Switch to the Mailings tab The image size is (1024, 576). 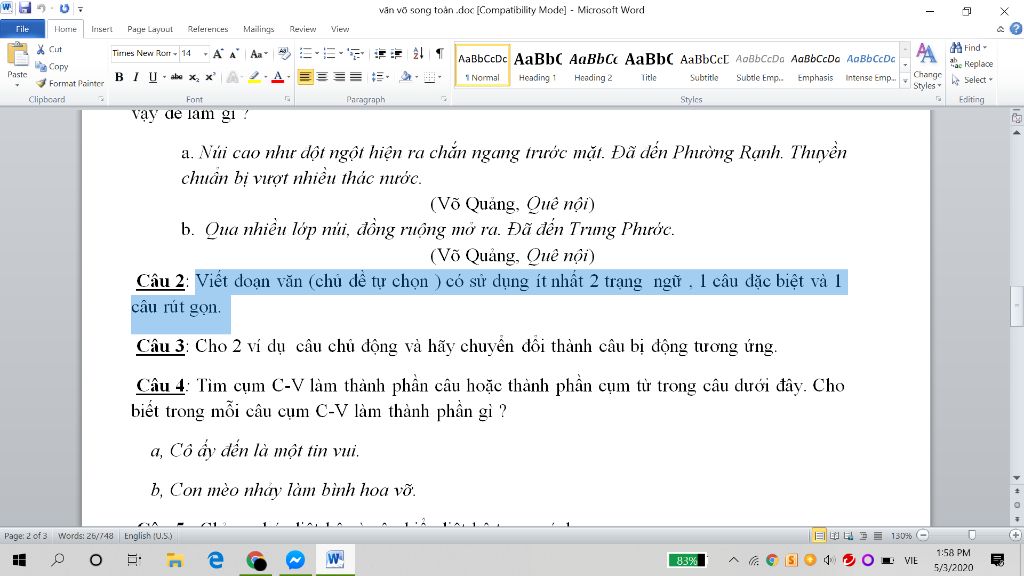pyautogui.click(x=259, y=29)
